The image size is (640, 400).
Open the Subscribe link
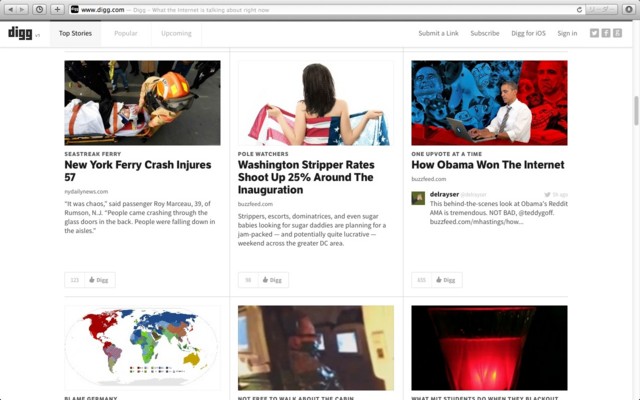click(x=485, y=33)
